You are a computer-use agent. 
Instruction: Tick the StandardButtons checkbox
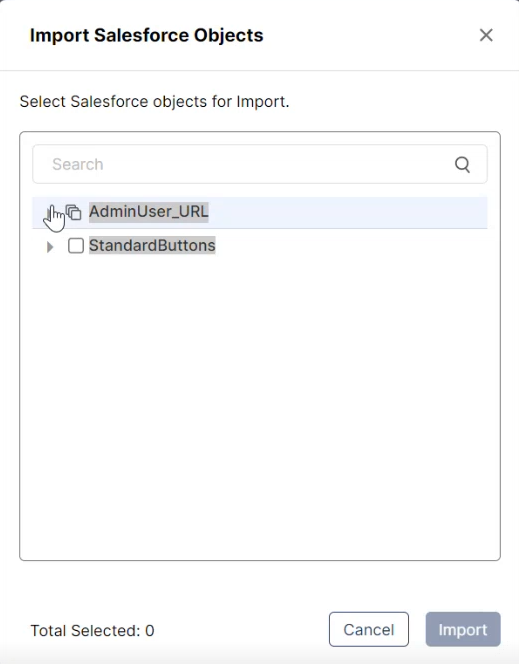tap(76, 246)
